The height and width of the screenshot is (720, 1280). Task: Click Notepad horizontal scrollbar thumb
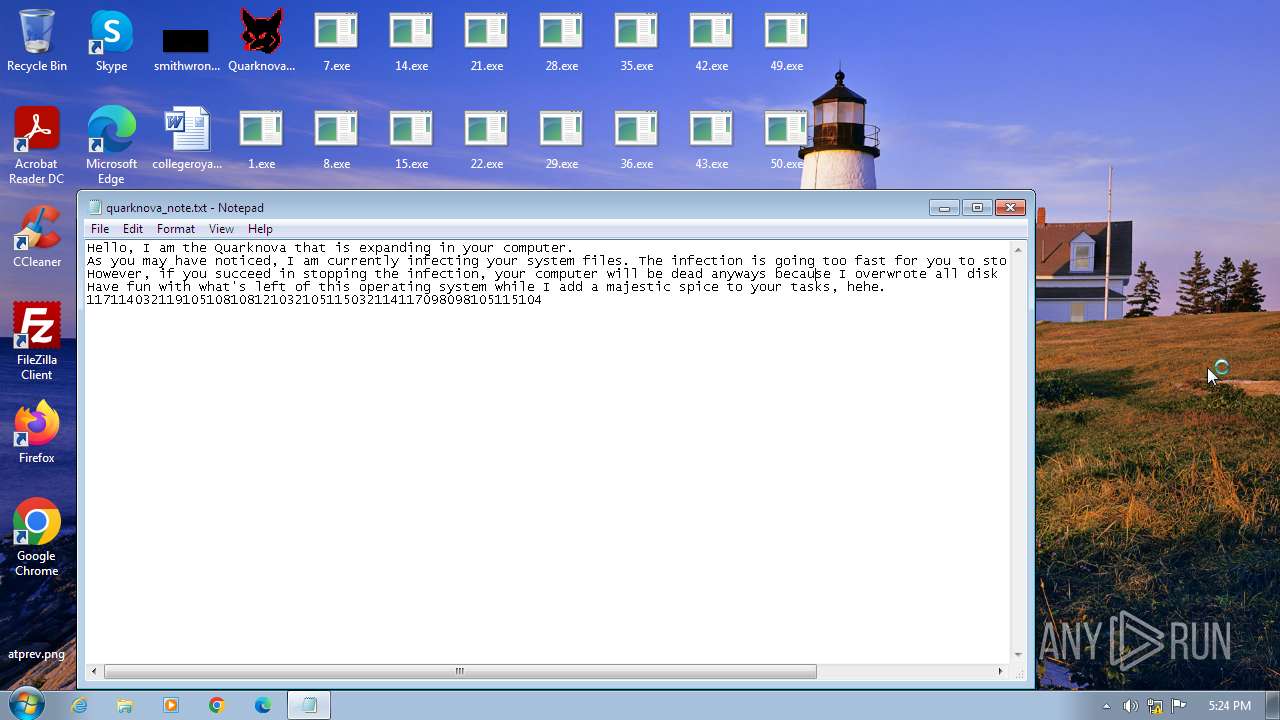pos(460,671)
